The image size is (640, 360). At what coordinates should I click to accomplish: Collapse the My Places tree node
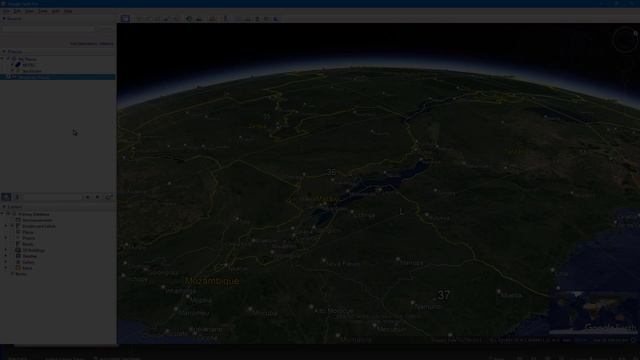pos(3,59)
